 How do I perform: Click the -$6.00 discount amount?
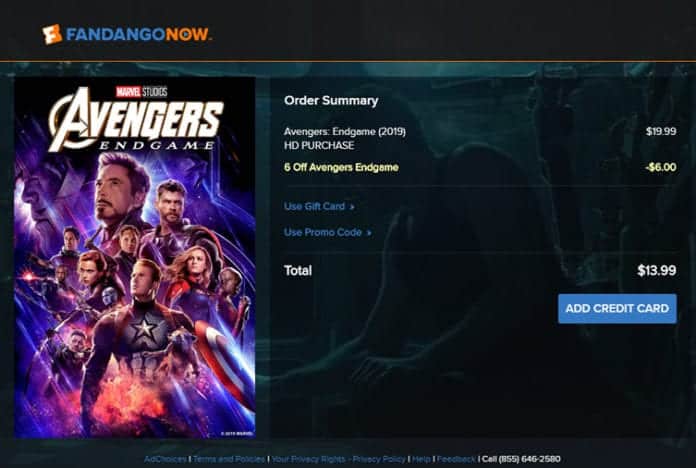[x=660, y=167]
